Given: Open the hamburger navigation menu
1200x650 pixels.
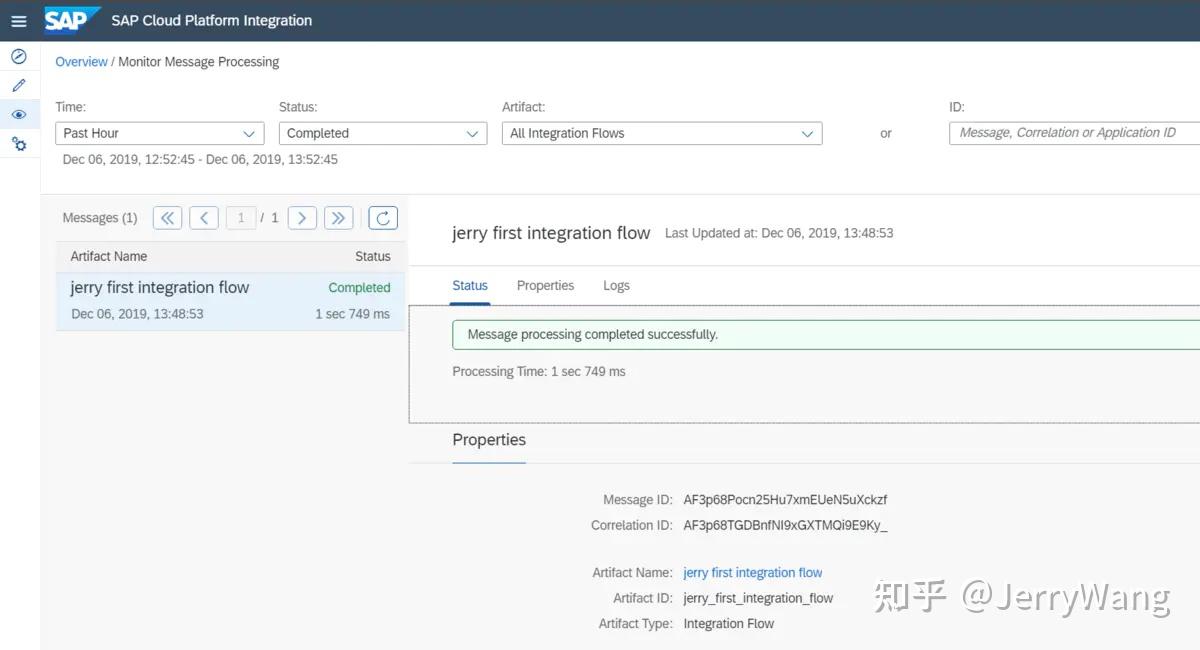Looking at the screenshot, I should [x=18, y=20].
